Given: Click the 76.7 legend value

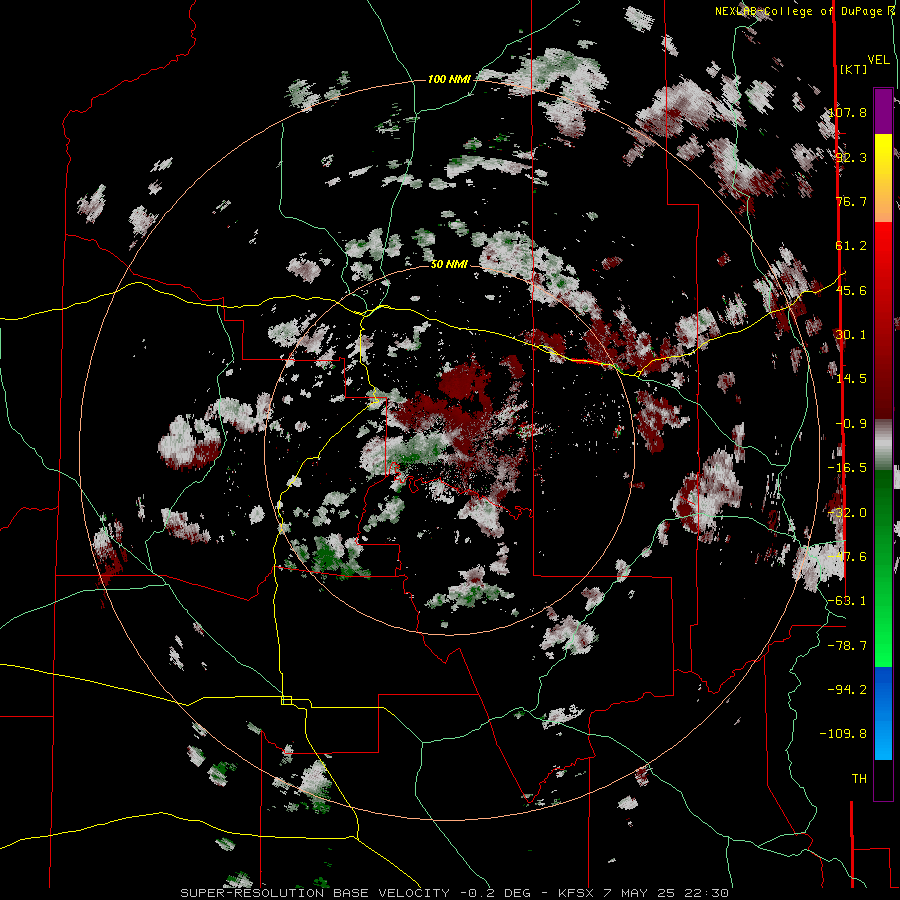Looking at the screenshot, I should (x=851, y=201).
